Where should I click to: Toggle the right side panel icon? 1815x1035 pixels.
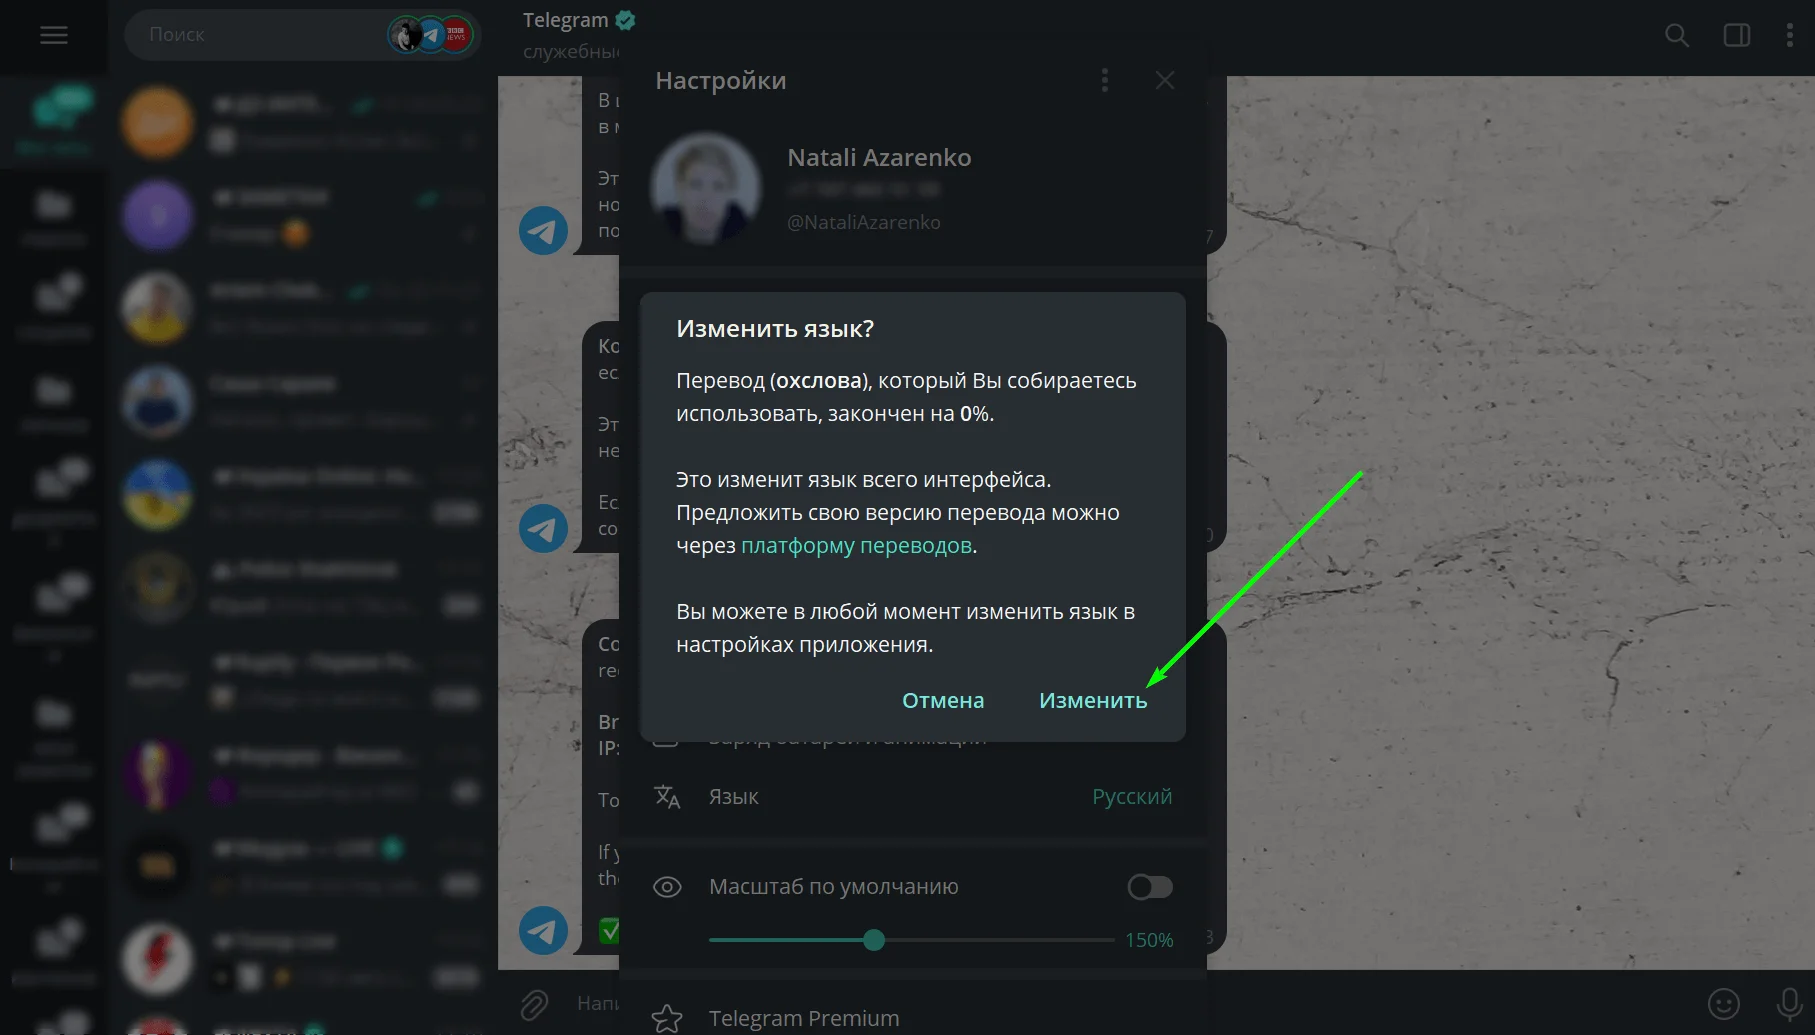point(1737,35)
